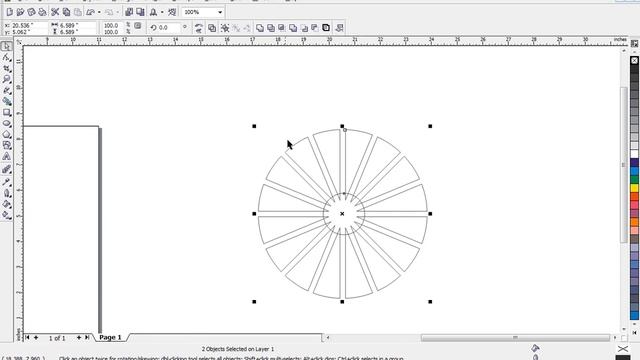Viewport: 640px width, 360px height.
Task: Choose the Crop tool
Action: click(x=6, y=69)
